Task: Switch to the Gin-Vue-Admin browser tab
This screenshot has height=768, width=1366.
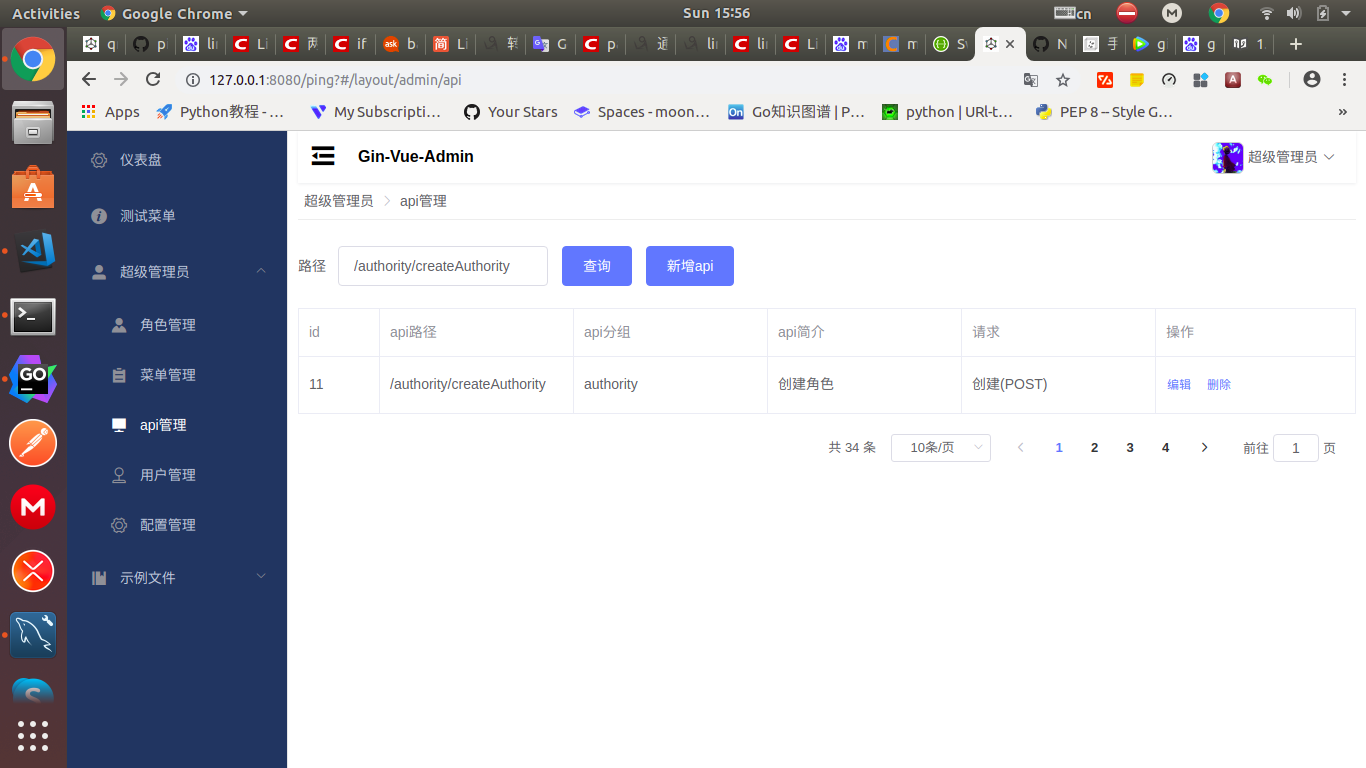Action: [x=994, y=44]
